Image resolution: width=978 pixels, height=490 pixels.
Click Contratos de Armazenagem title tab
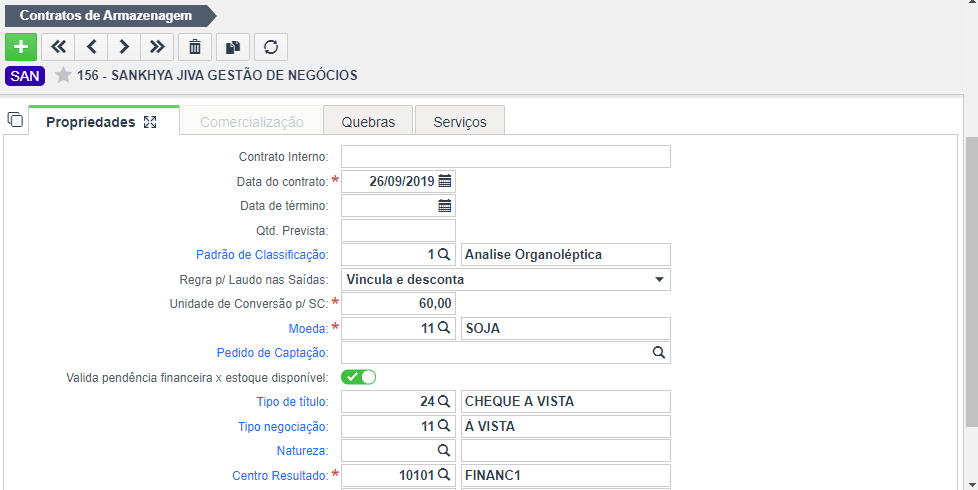click(111, 16)
